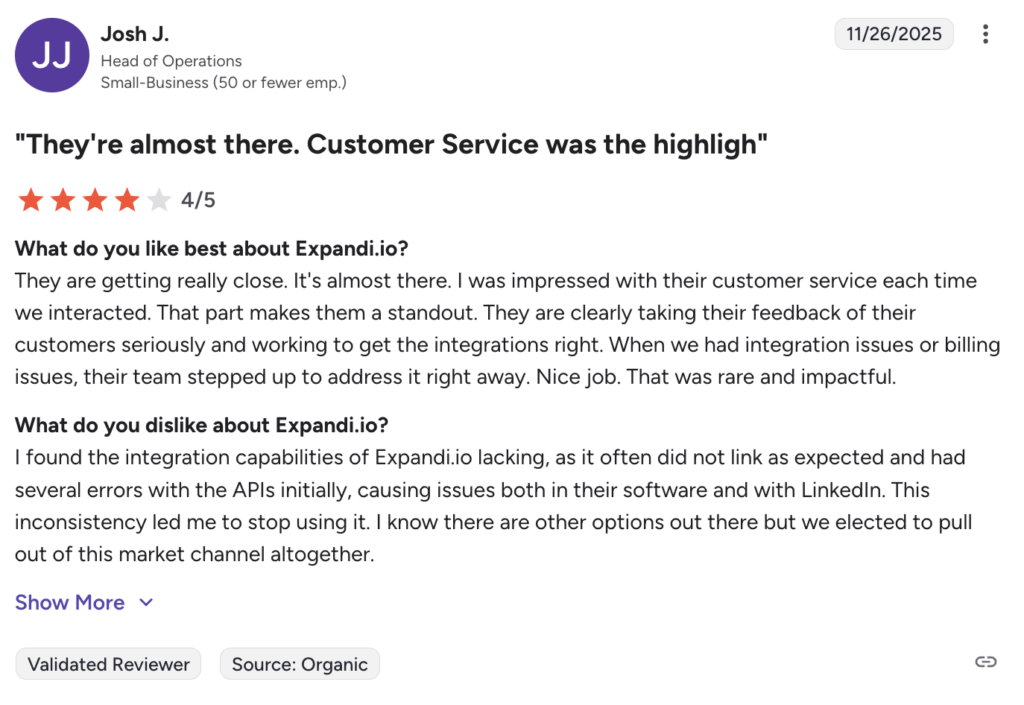Select the fourth star in the rating row

click(126, 200)
